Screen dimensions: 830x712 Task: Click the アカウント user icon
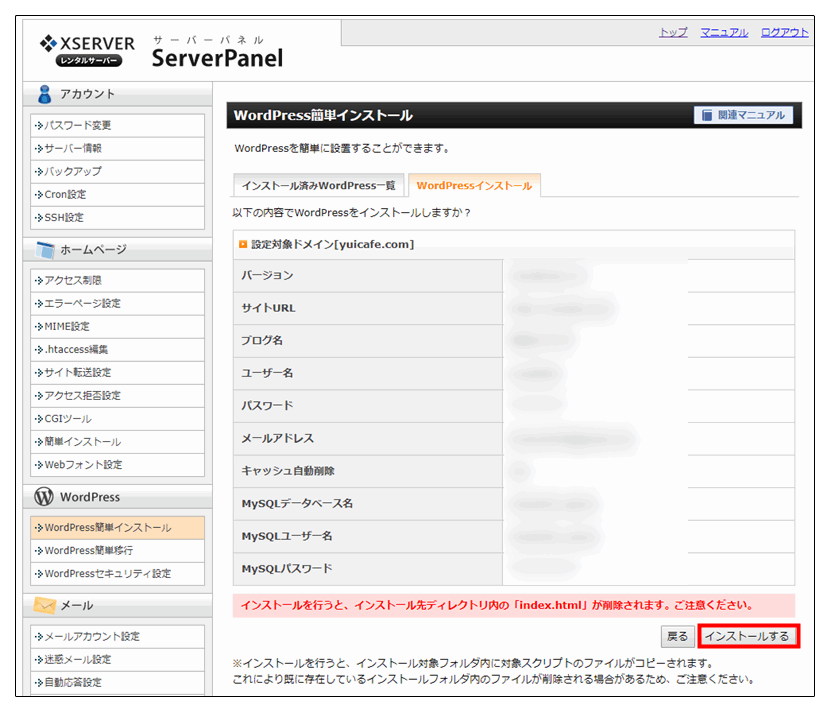tap(44, 94)
